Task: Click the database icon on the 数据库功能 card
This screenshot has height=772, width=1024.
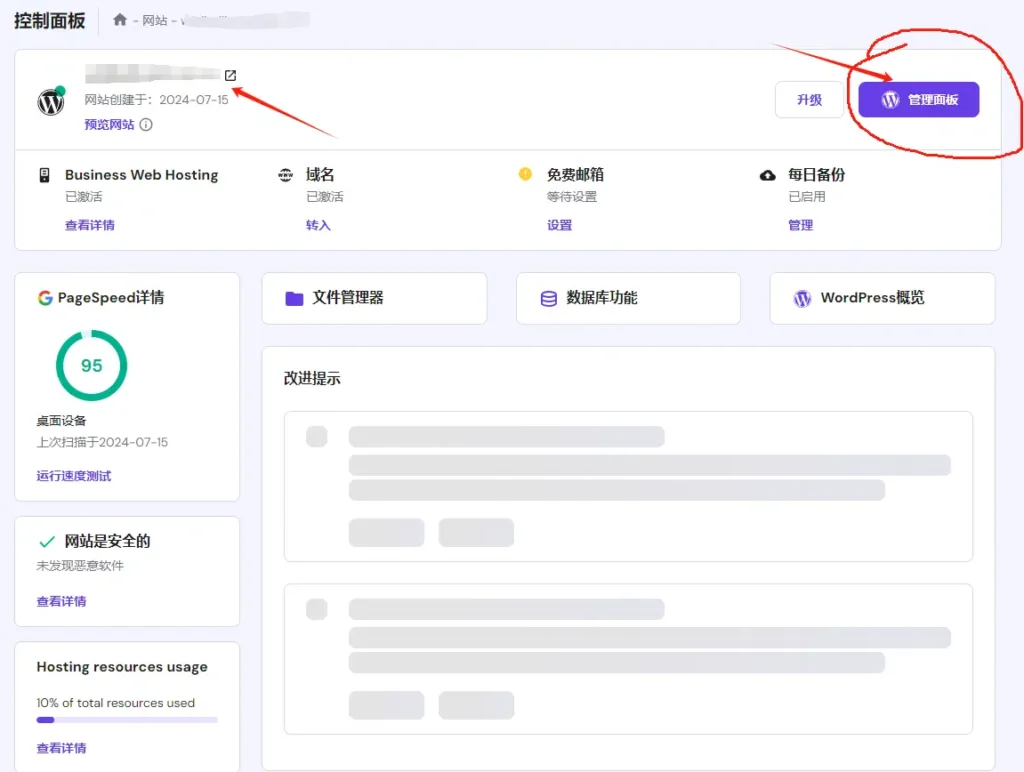Action: (x=548, y=297)
